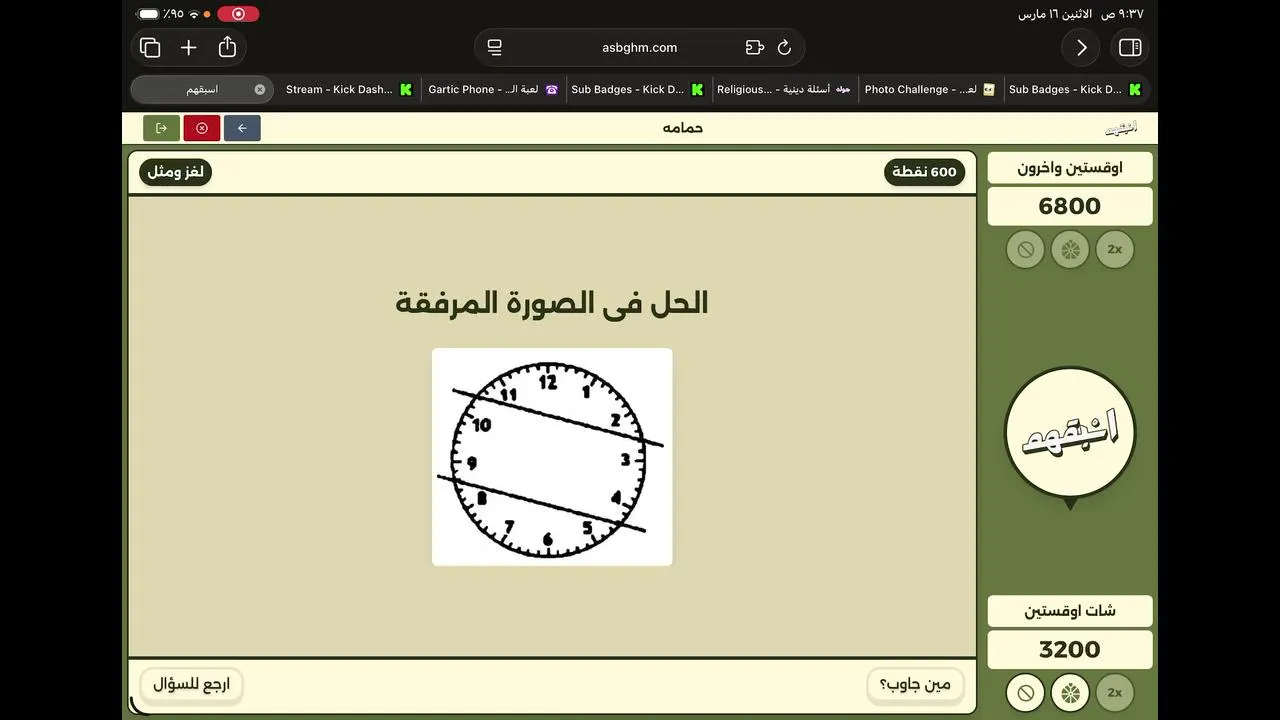
Task: Click ارجع للسؤال button
Action: (192, 685)
